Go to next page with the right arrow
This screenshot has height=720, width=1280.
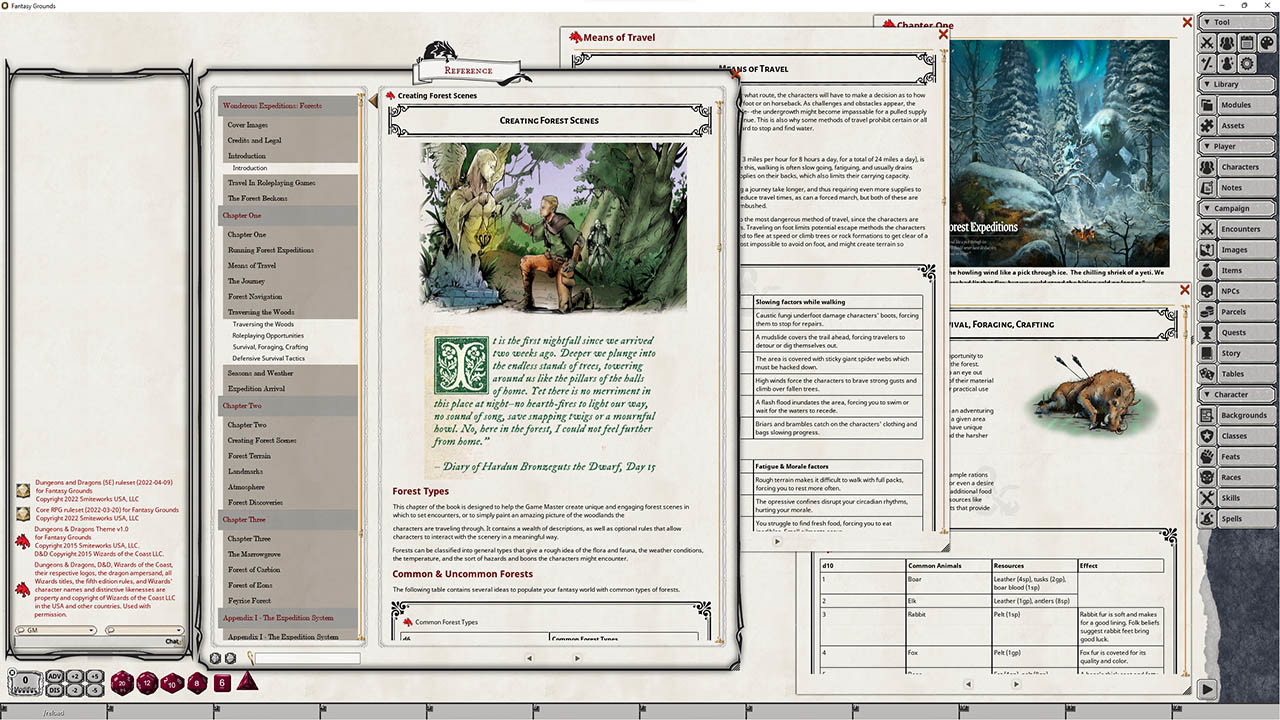click(x=577, y=658)
